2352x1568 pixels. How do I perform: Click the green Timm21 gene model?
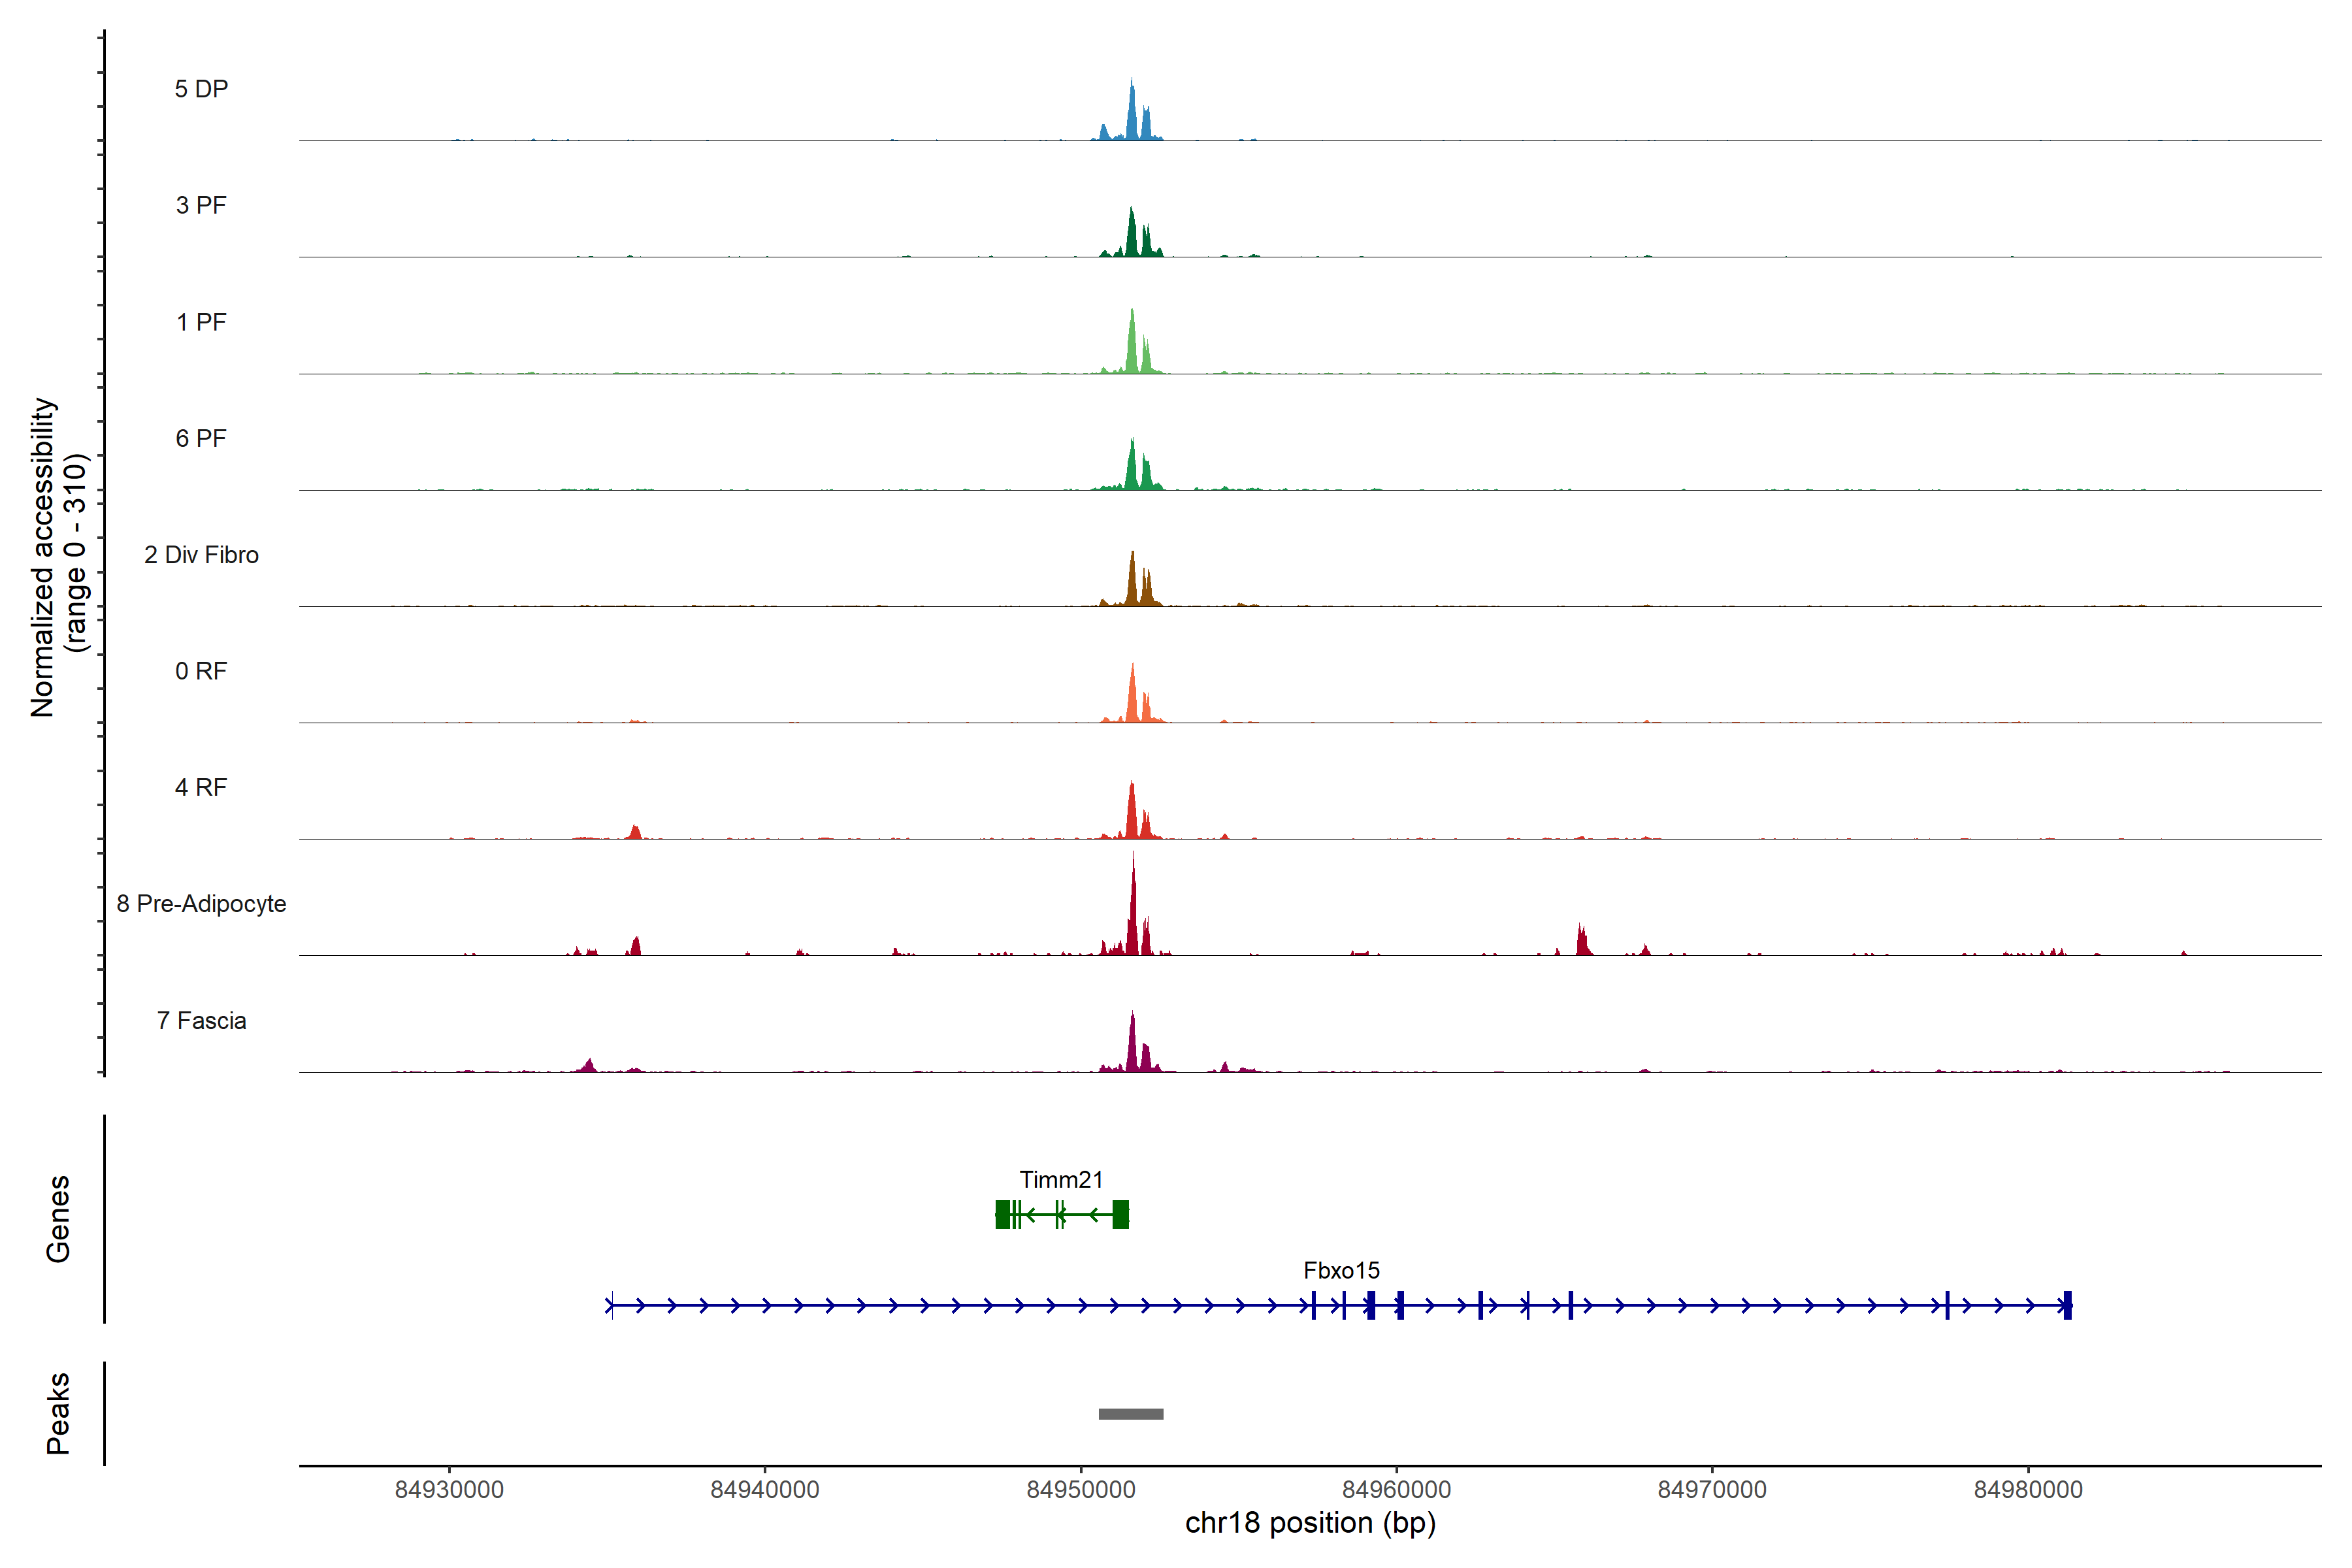click(1061, 1214)
